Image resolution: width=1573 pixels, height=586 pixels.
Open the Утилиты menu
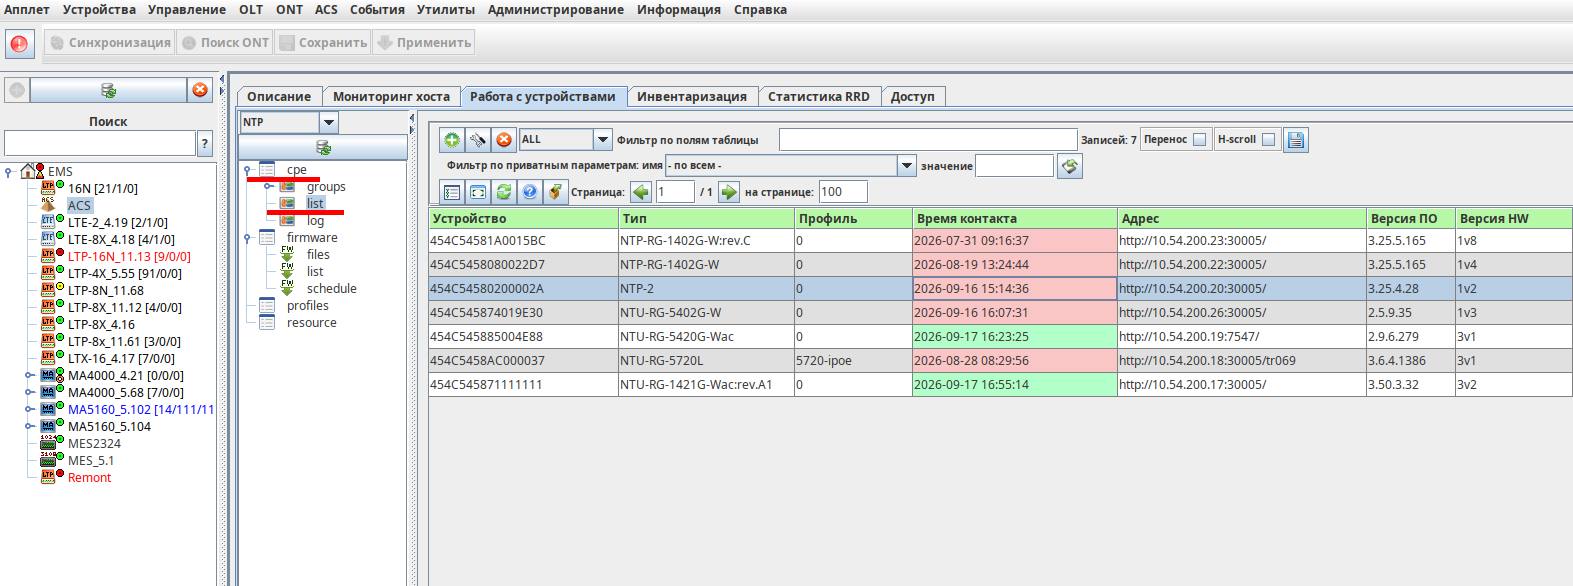click(446, 9)
